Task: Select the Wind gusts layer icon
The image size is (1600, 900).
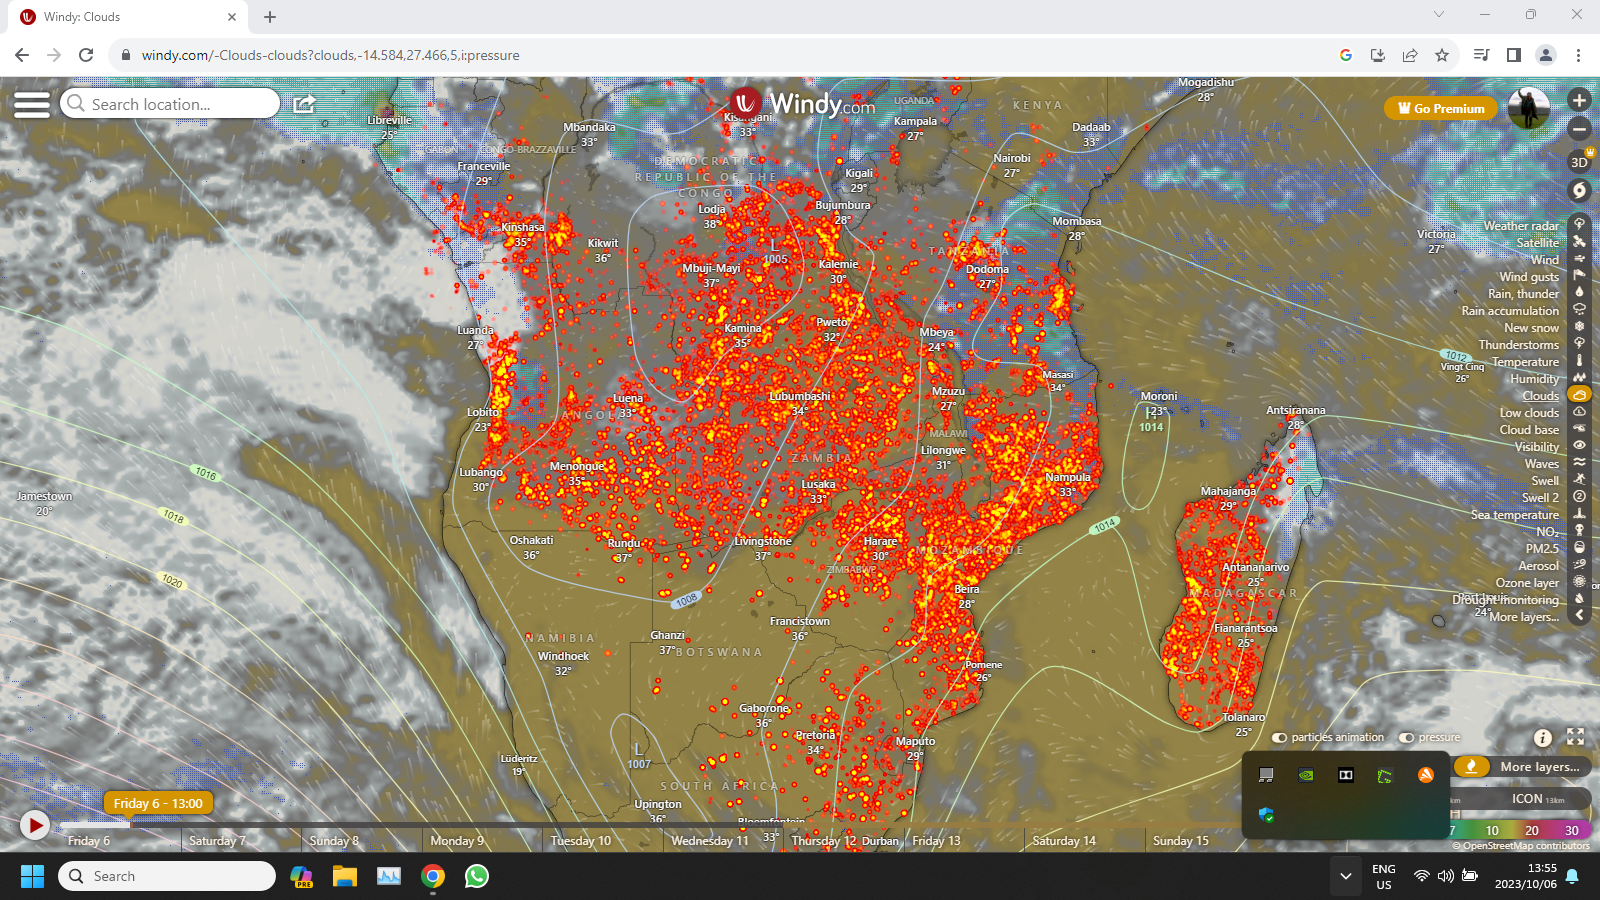Action: pyautogui.click(x=1580, y=276)
